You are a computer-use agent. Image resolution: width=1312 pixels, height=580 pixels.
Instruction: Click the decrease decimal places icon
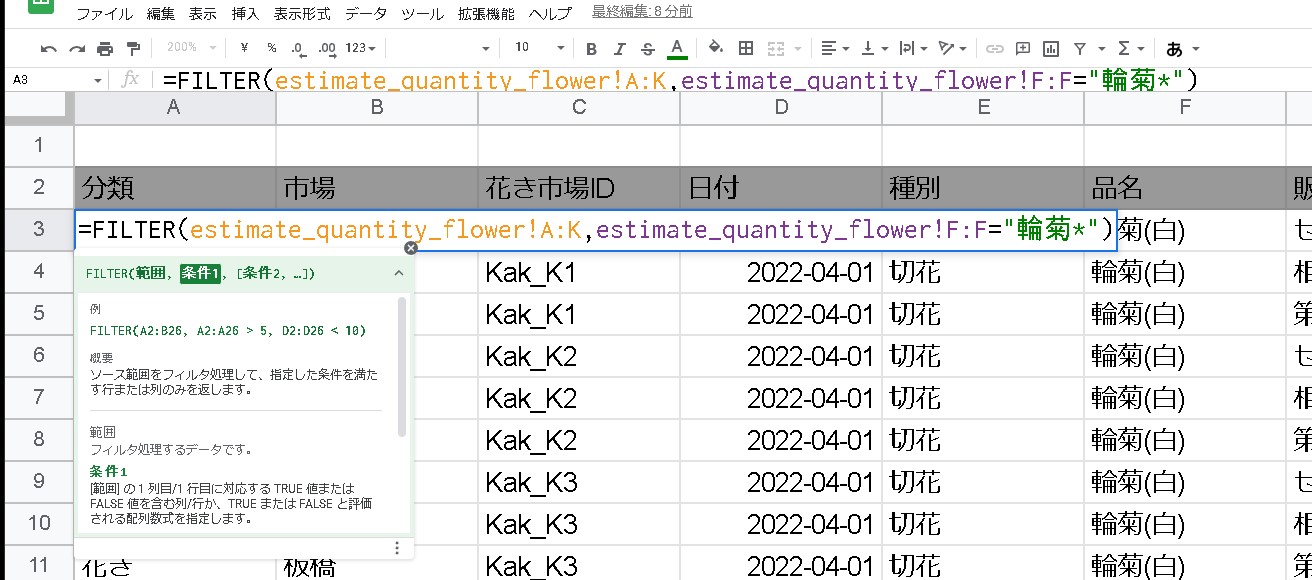pyautogui.click(x=299, y=47)
